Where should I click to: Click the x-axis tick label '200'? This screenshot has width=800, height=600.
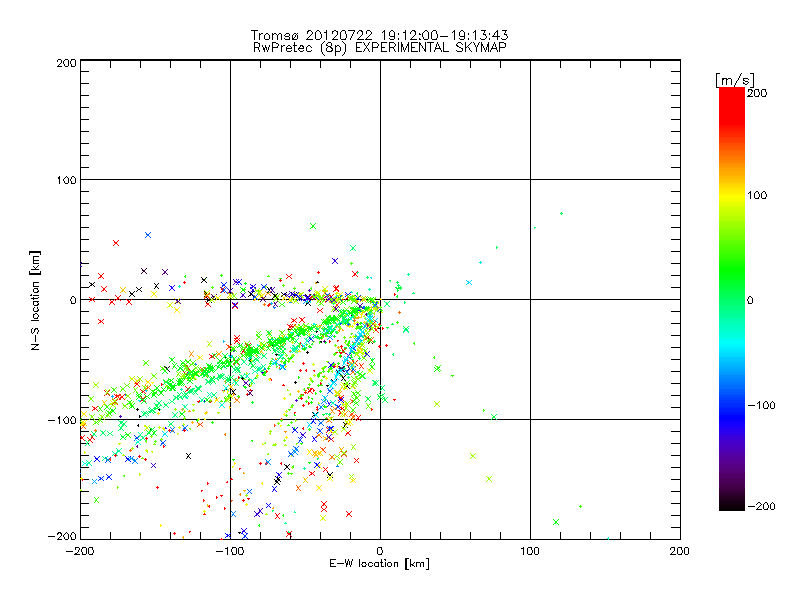(x=680, y=552)
